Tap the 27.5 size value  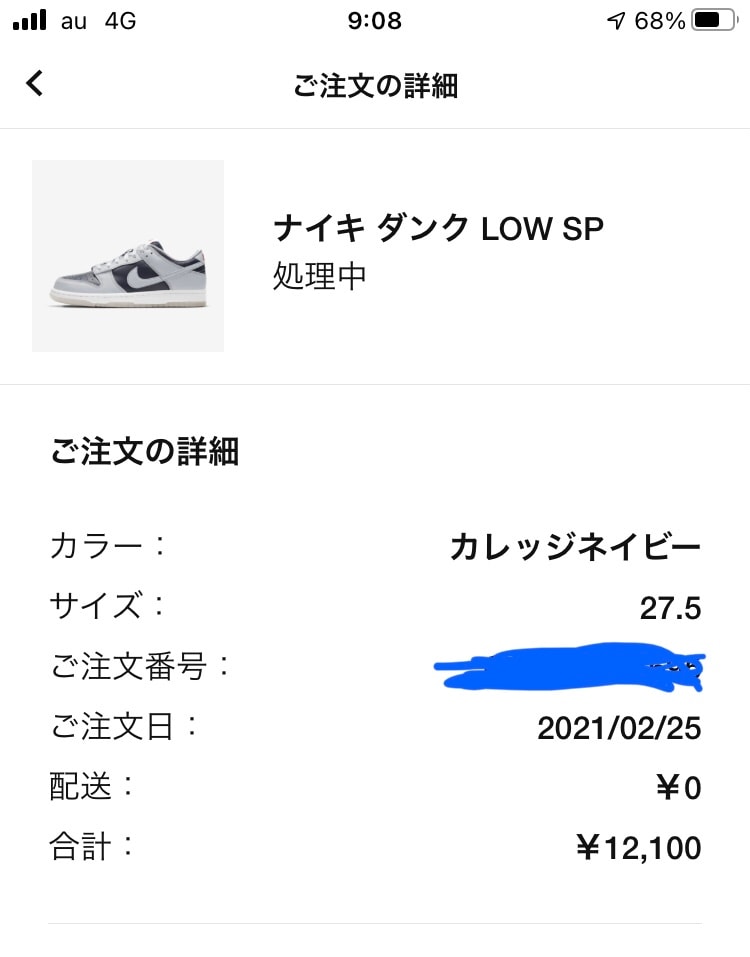point(670,607)
